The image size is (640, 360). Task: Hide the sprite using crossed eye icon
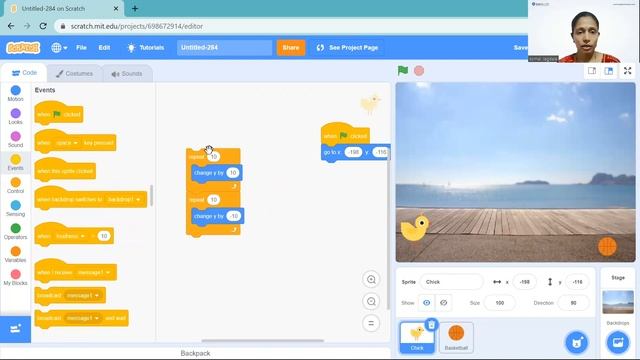coord(444,303)
